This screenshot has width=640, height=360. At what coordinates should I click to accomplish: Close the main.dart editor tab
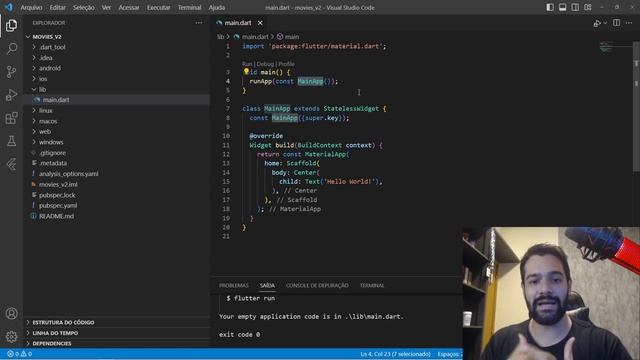(260, 23)
